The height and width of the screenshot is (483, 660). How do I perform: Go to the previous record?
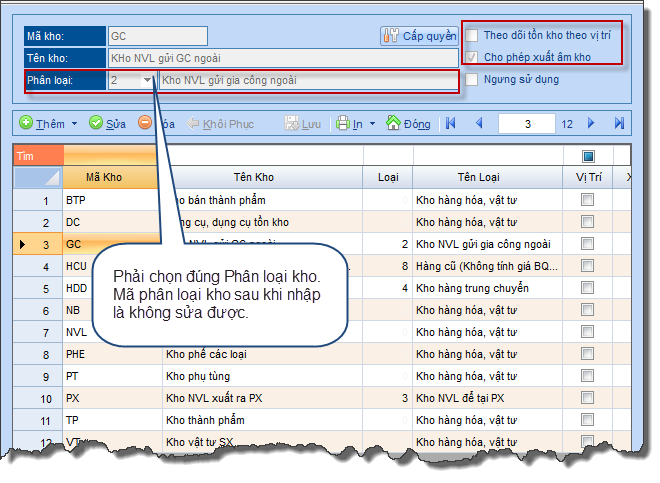(x=478, y=124)
